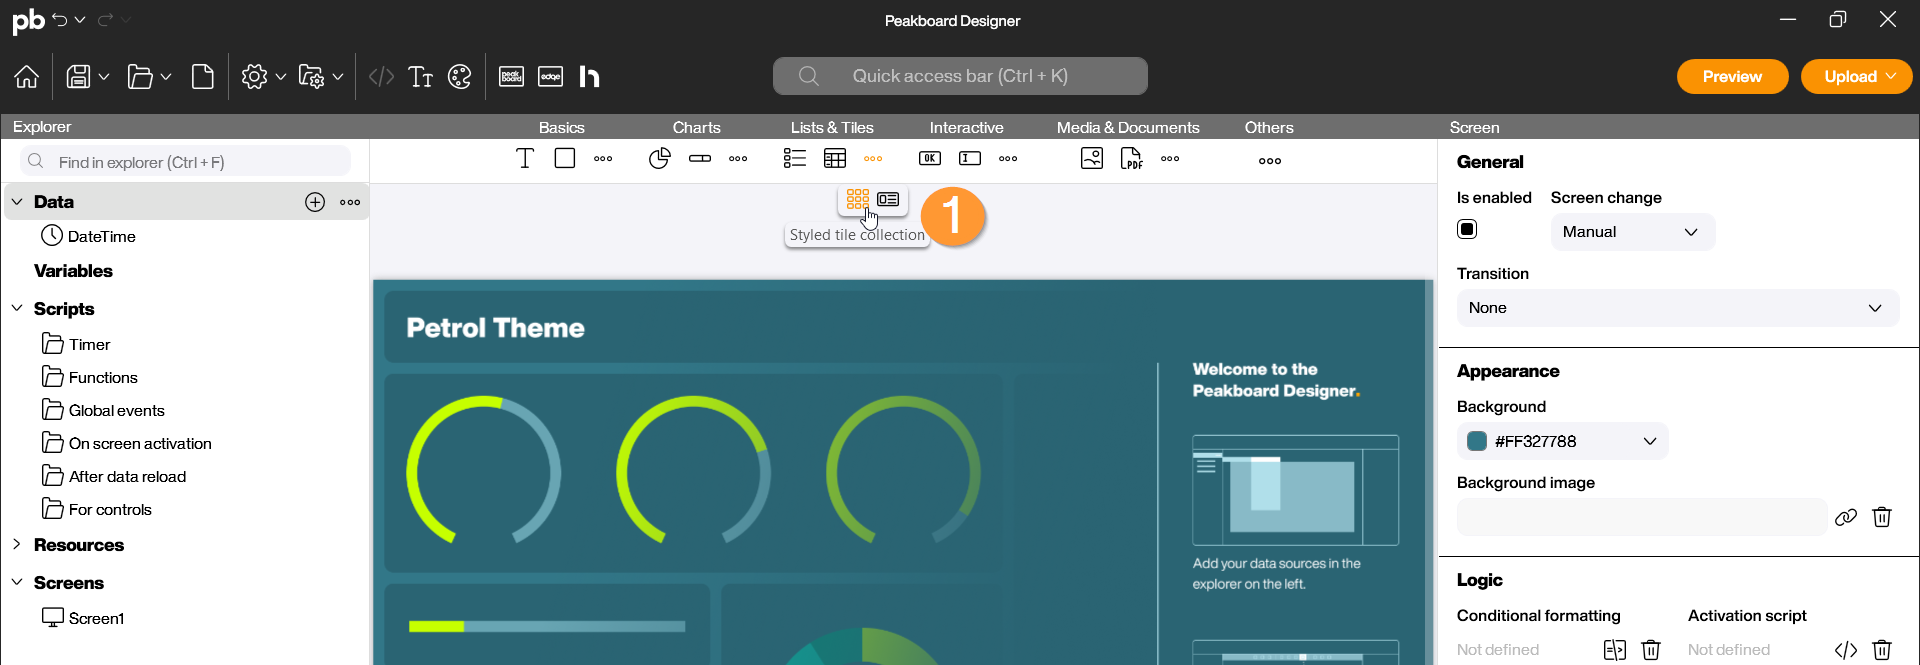1920x665 pixels.
Task: Select the table control in Lists & Tiles
Action: click(835, 159)
